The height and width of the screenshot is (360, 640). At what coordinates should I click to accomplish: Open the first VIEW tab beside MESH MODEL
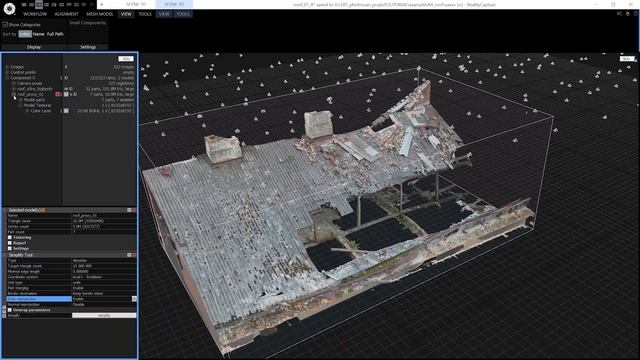[x=126, y=14]
